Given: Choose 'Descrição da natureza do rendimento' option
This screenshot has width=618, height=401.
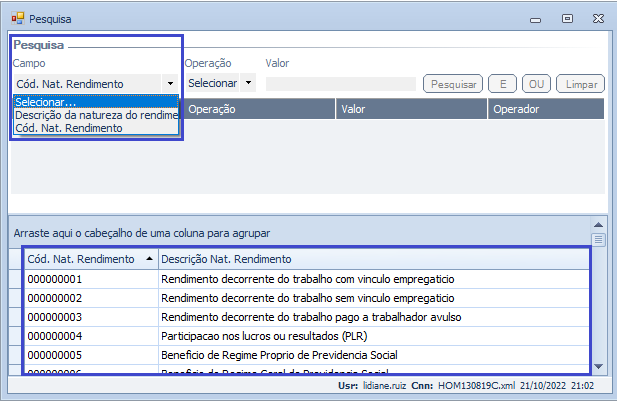Looking at the screenshot, I should 96,114.
